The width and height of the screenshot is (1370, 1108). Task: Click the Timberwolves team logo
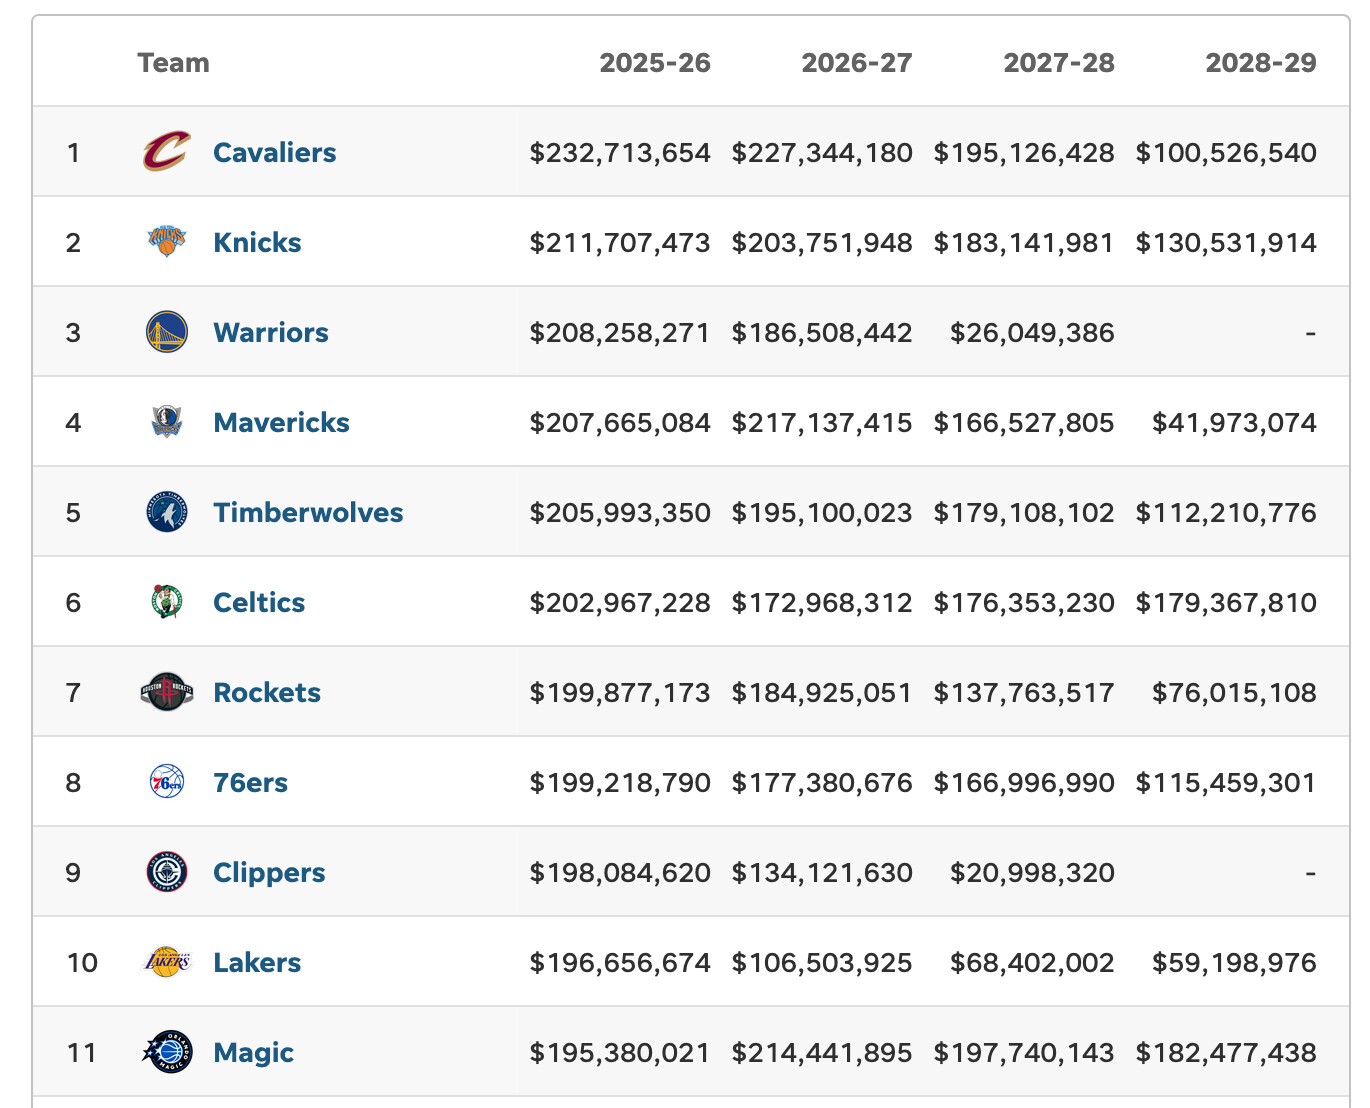[x=166, y=512]
